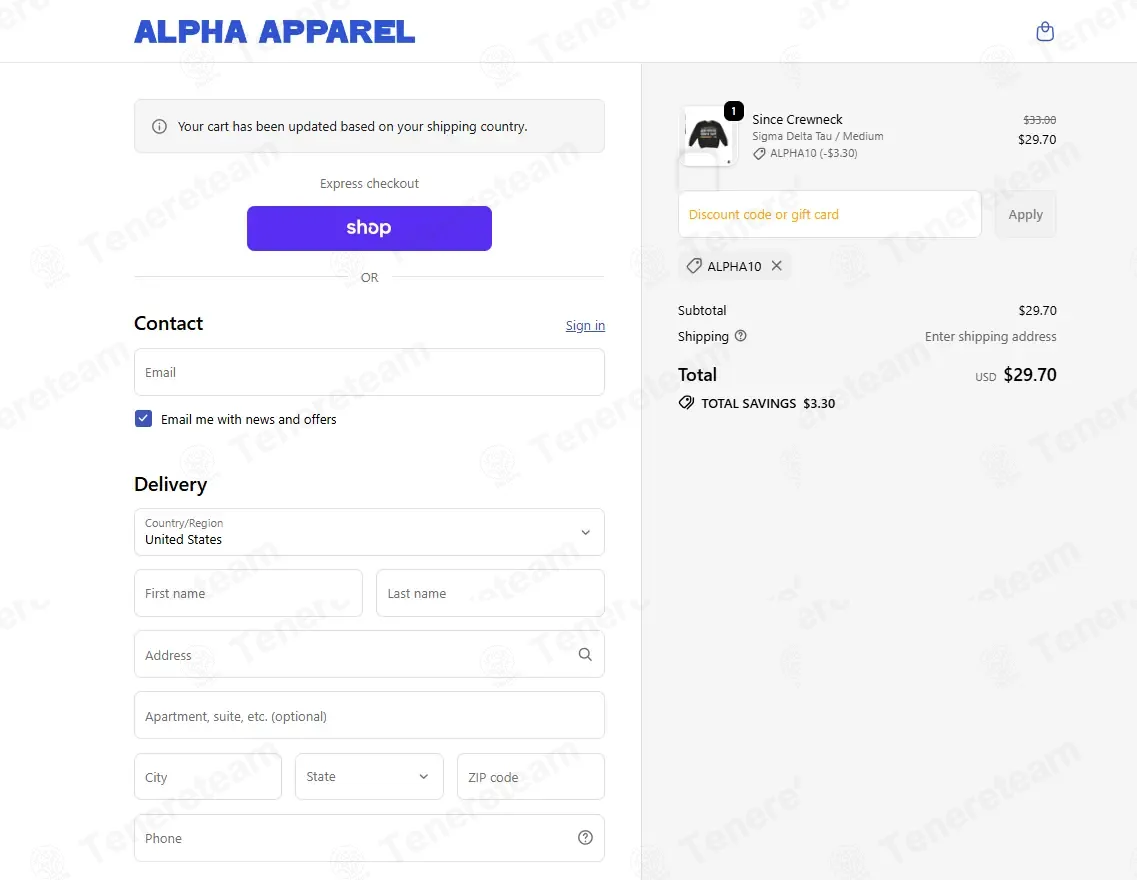1137x880 pixels.
Task: Focus the Last name field
Action: [x=490, y=593]
